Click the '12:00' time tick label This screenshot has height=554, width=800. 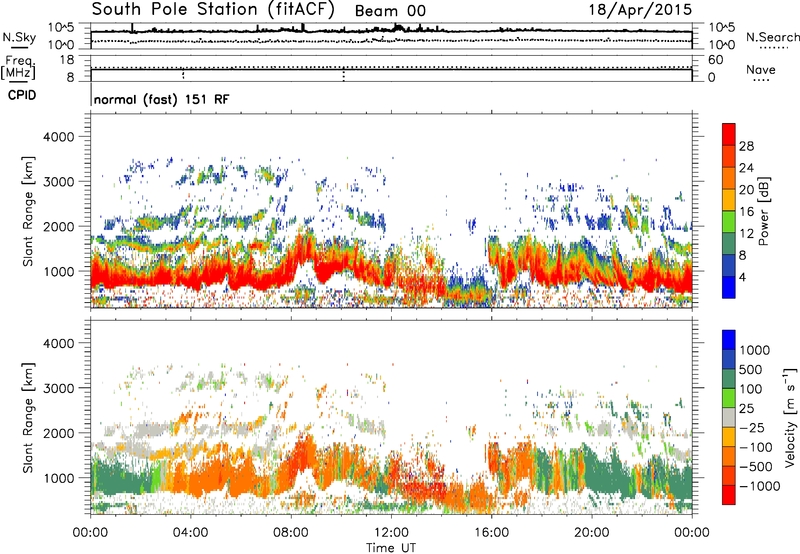[391, 533]
